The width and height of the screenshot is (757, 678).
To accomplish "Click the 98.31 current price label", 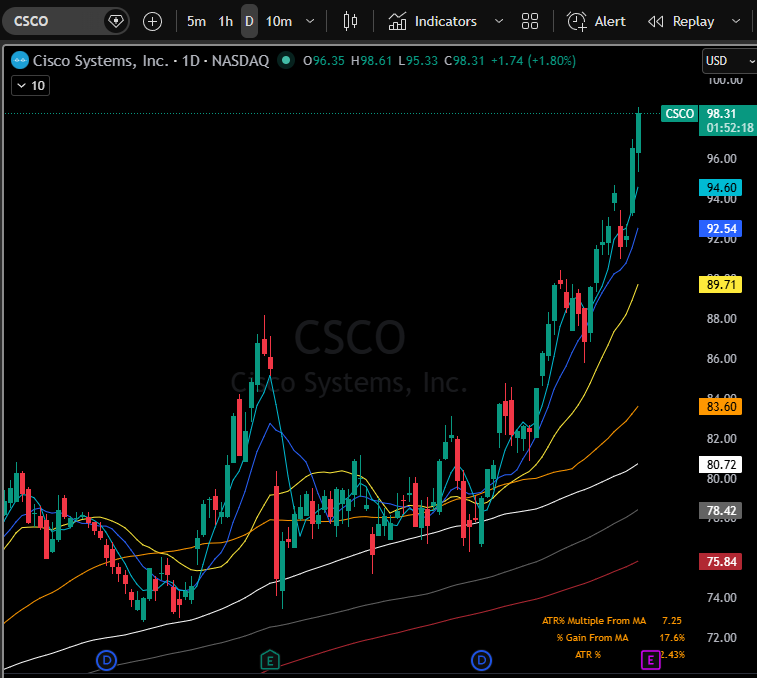I will point(721,113).
